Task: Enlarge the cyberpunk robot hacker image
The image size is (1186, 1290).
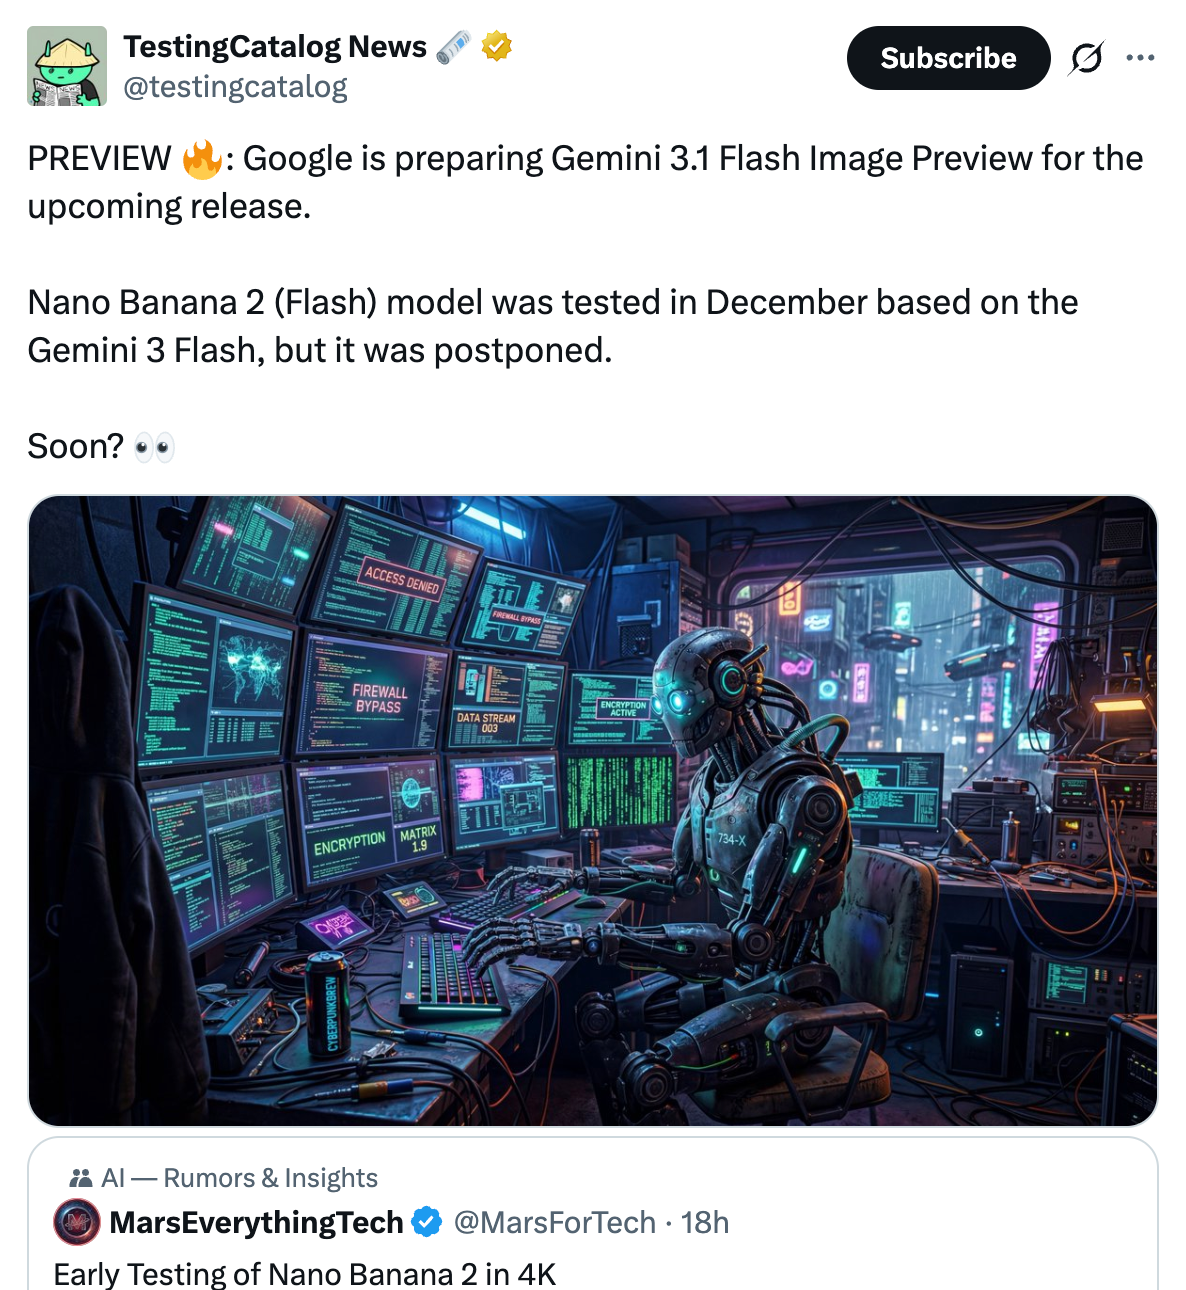Action: pos(593,811)
